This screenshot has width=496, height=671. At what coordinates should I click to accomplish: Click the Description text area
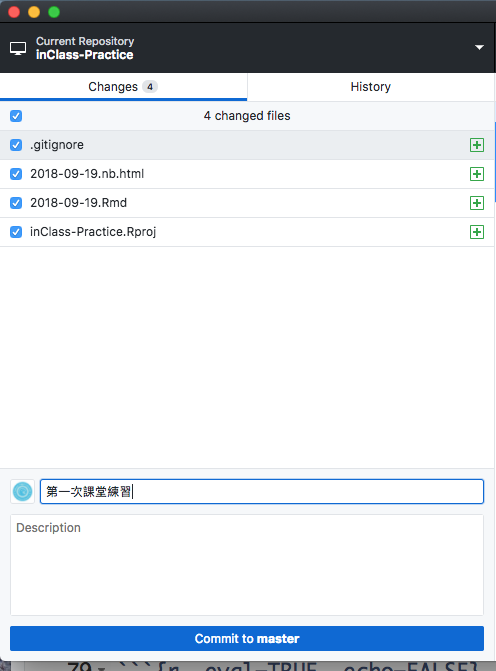coord(247,565)
